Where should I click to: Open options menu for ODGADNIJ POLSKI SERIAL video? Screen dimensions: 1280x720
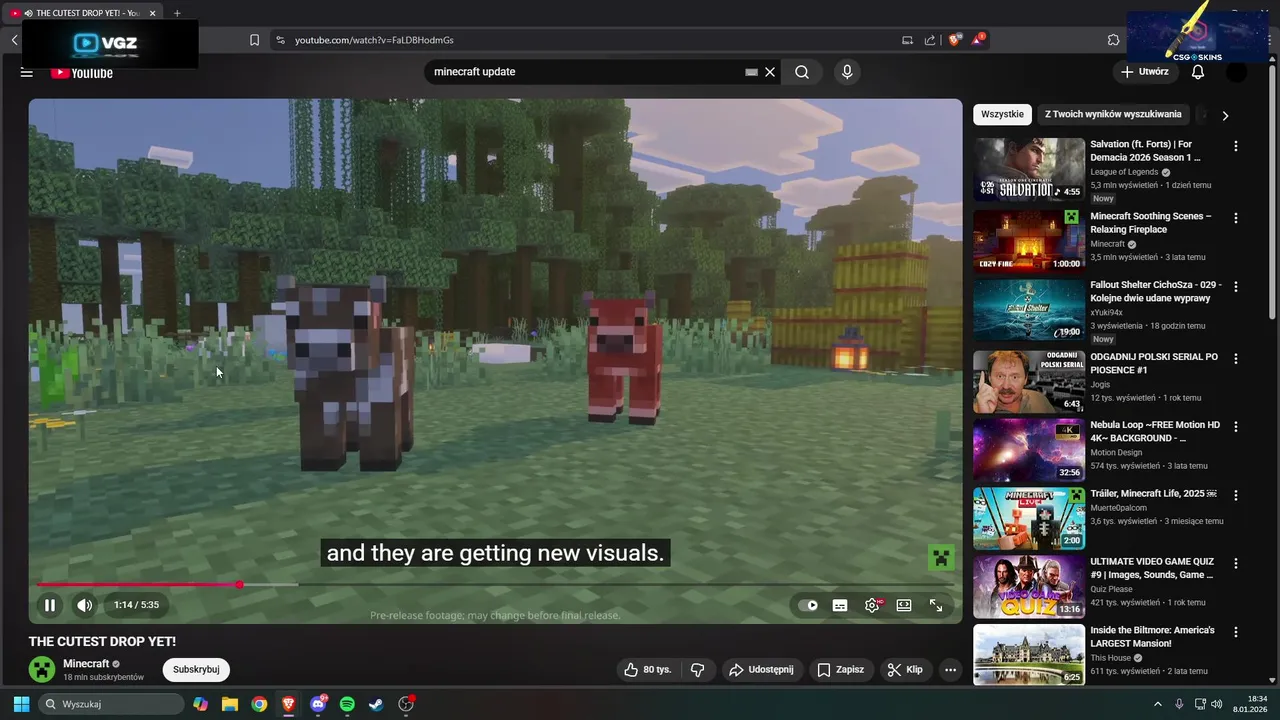coord(1236,358)
